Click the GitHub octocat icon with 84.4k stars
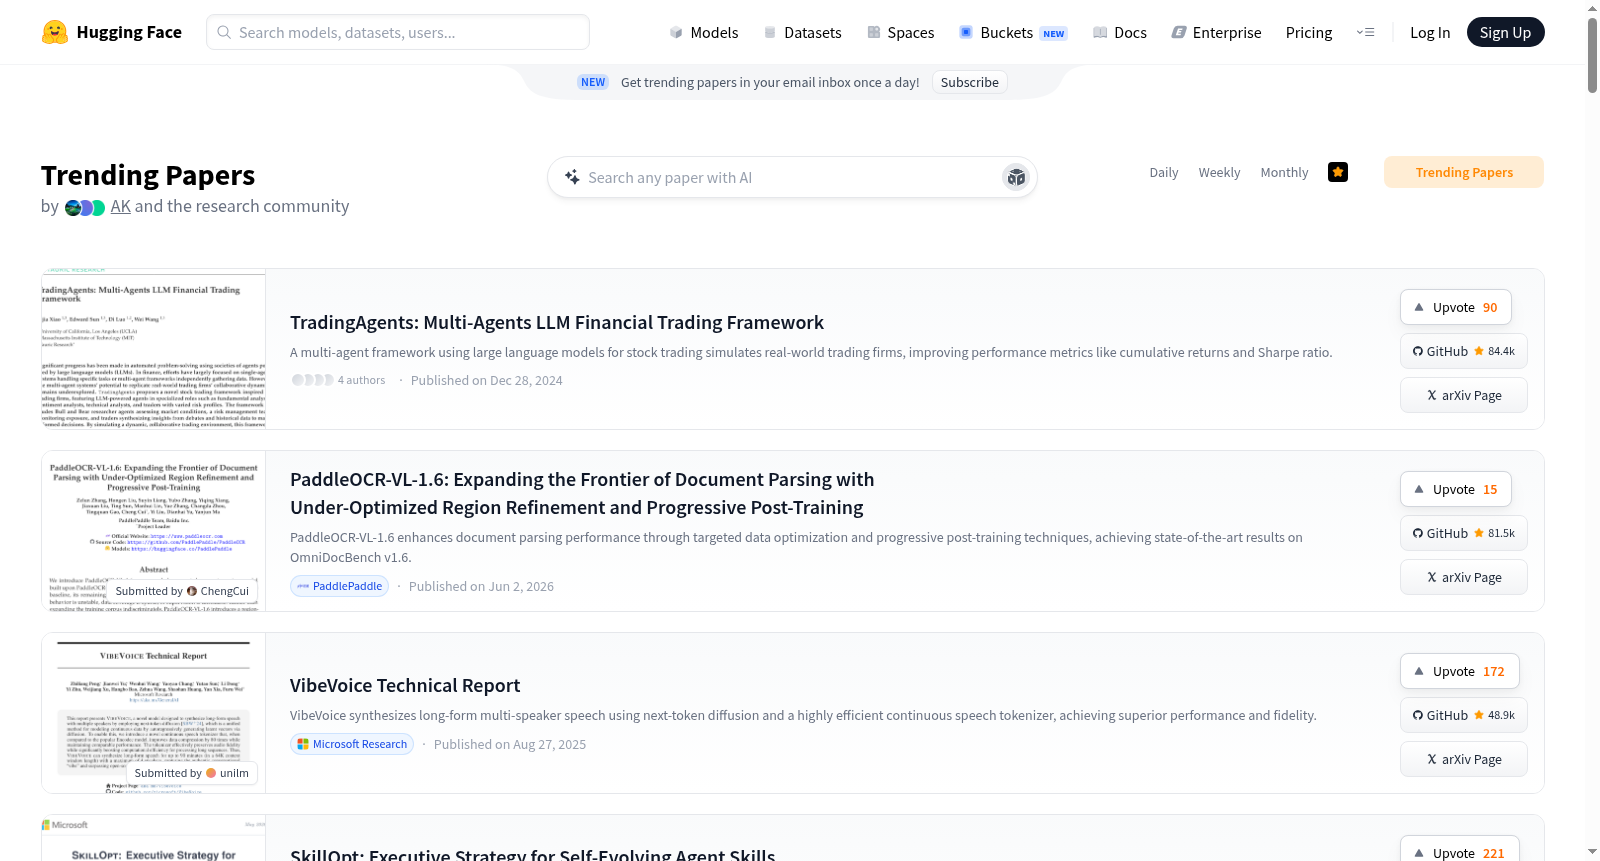This screenshot has width=1600, height=861. [x=1418, y=351]
